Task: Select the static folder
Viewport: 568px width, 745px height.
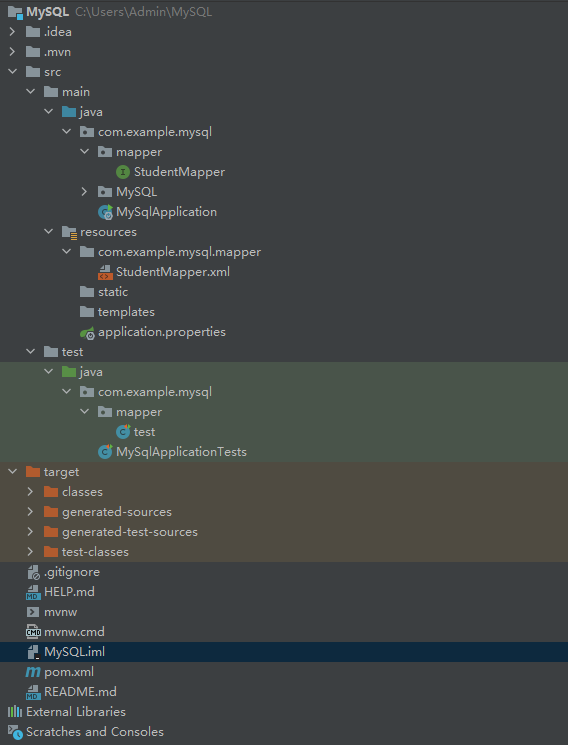Action: point(113,292)
